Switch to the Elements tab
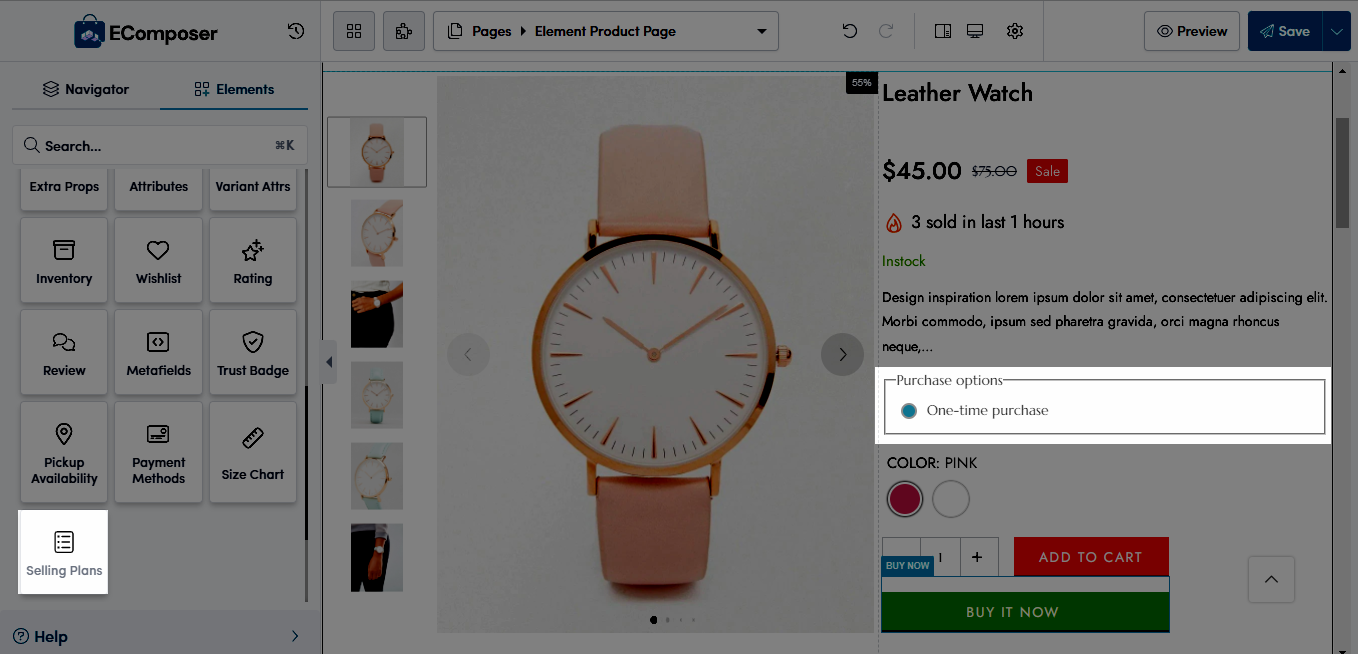This screenshot has width=1358, height=654. coord(234,89)
